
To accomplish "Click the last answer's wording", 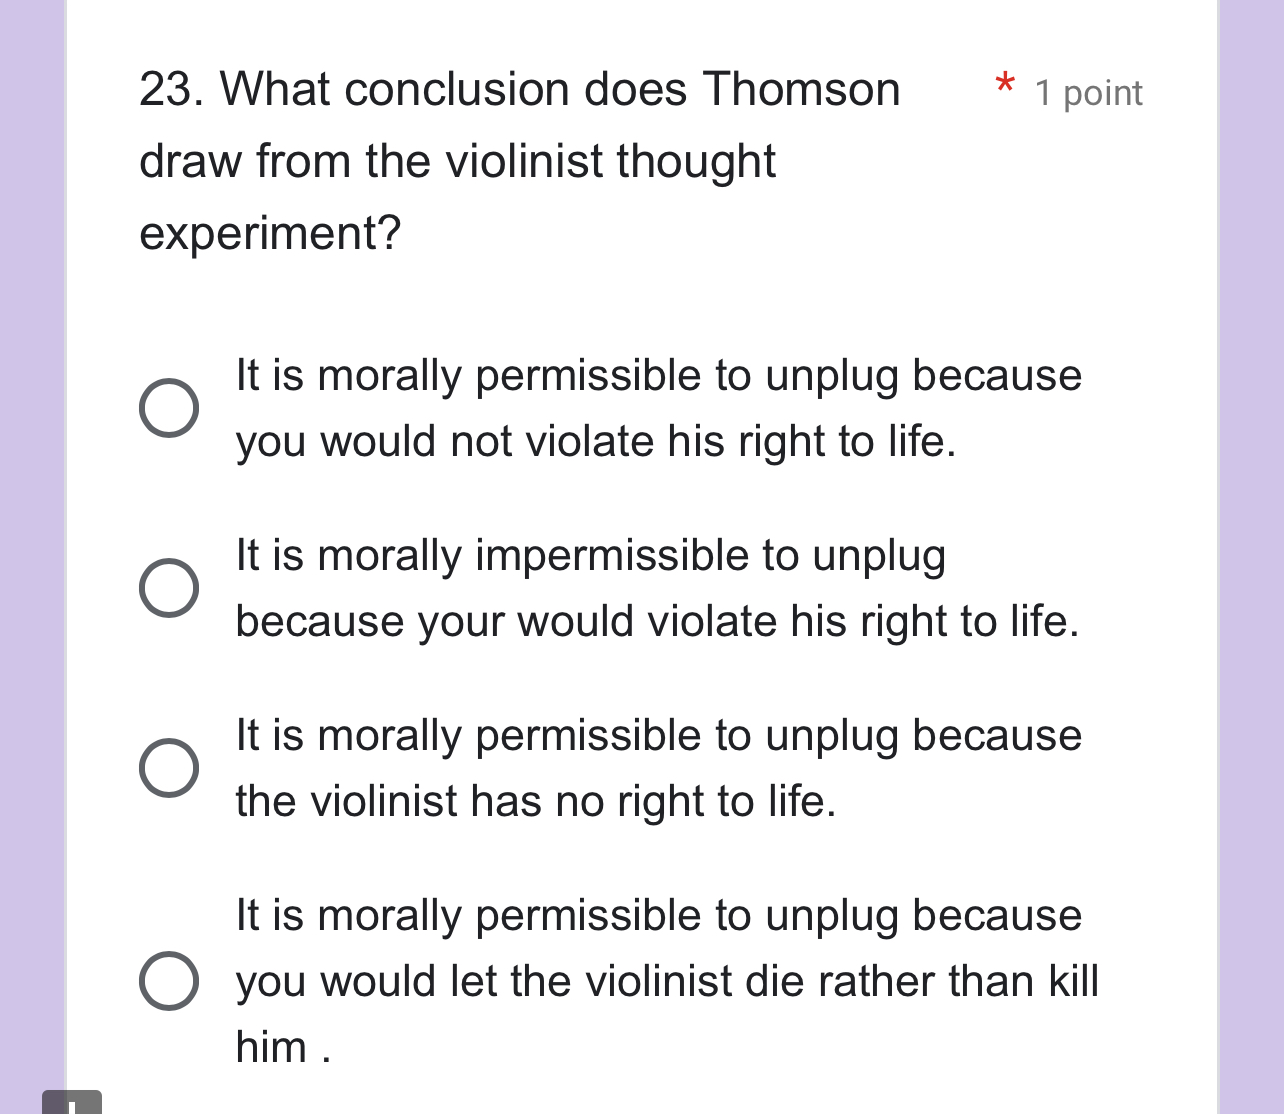I will tap(666, 981).
